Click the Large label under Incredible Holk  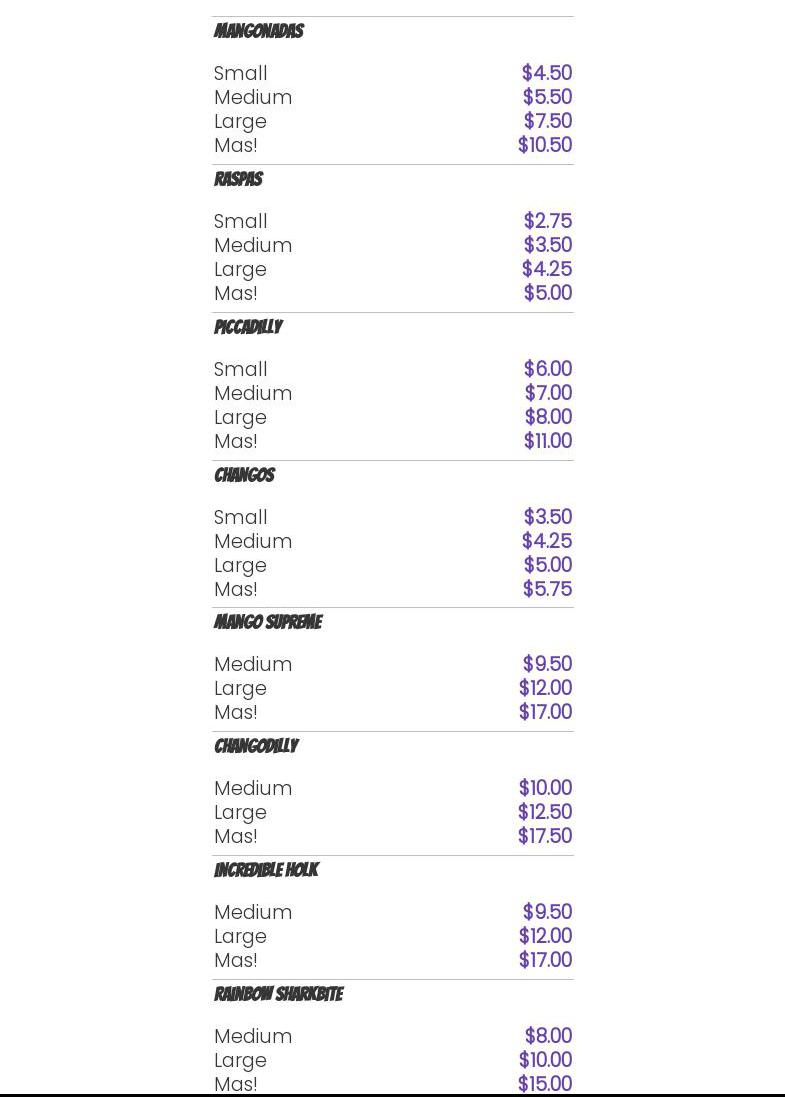[240, 936]
